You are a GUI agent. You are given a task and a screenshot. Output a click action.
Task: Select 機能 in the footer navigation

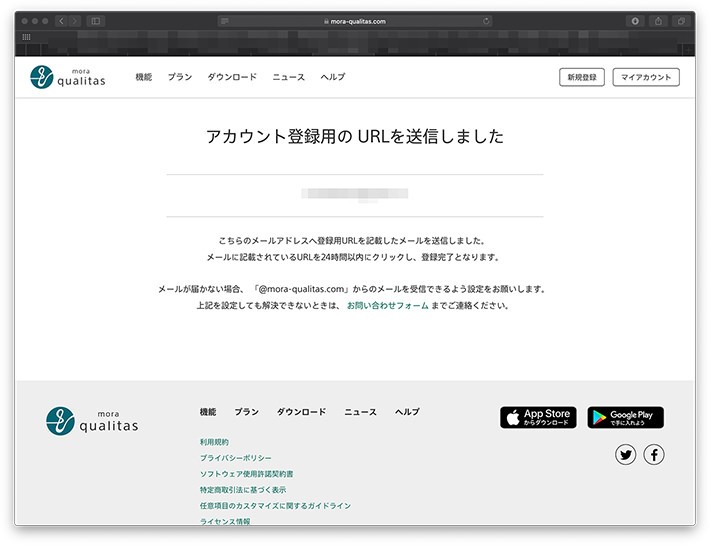pos(208,412)
